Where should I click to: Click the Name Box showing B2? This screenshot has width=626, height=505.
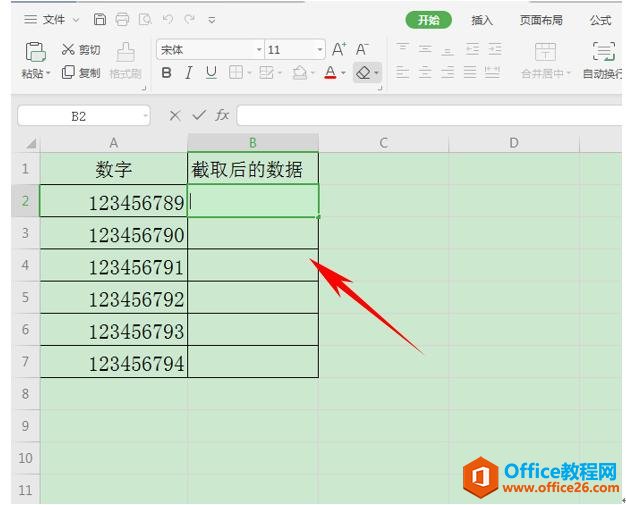coord(79,116)
